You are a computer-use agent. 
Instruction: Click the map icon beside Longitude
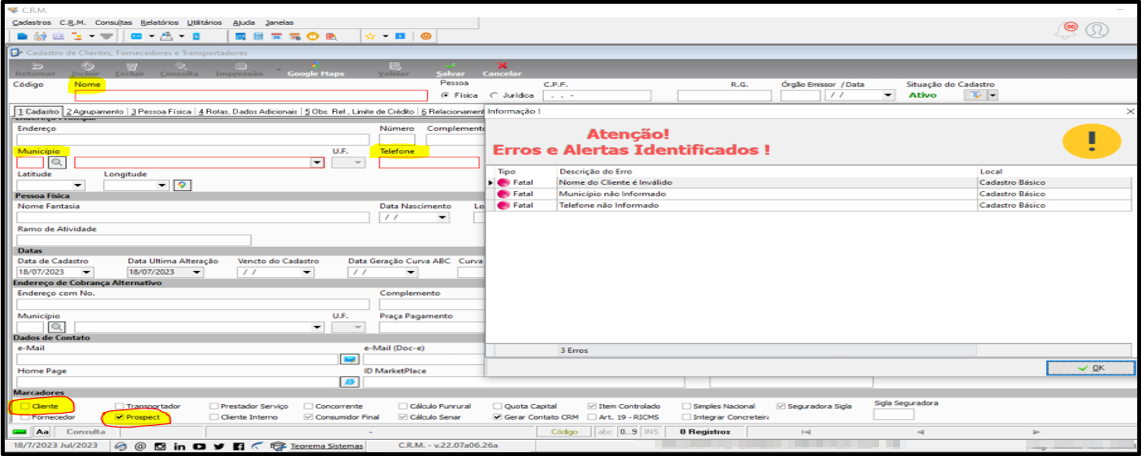click(x=182, y=185)
